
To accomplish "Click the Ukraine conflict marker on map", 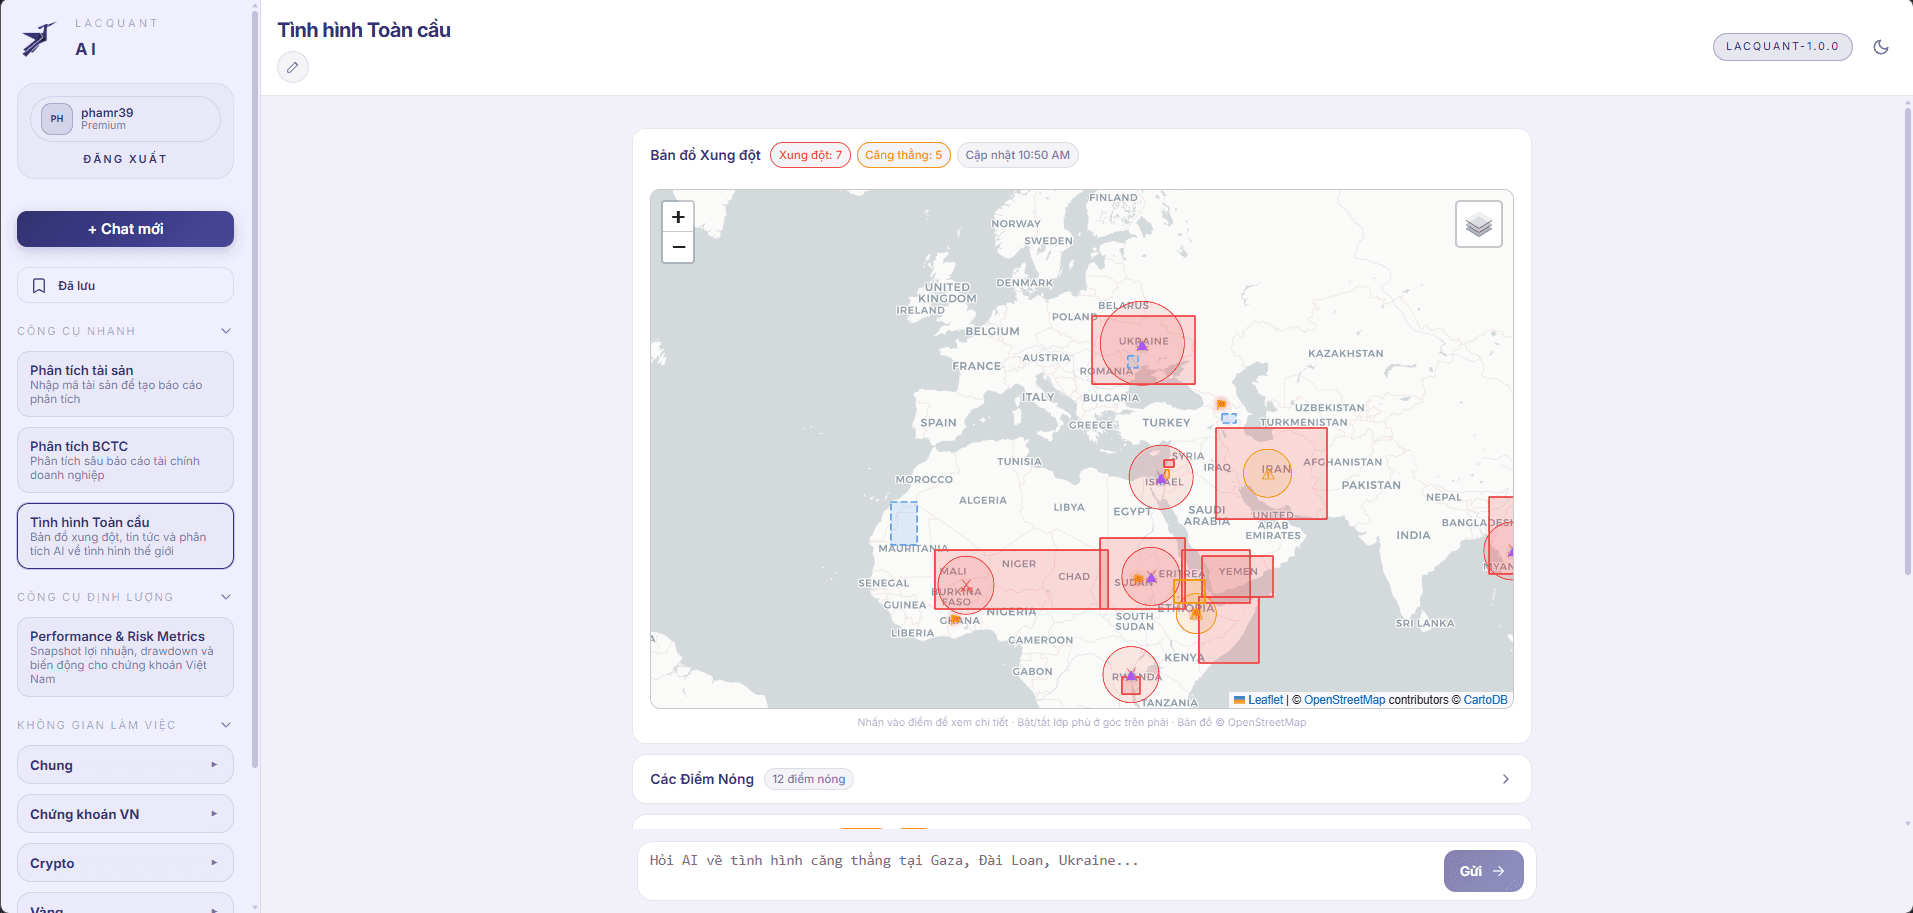I will point(1142,345).
